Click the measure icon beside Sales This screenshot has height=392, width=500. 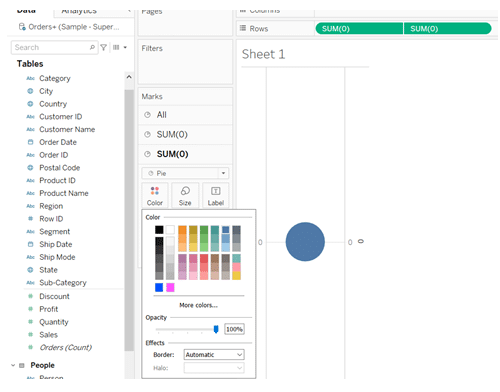point(30,334)
